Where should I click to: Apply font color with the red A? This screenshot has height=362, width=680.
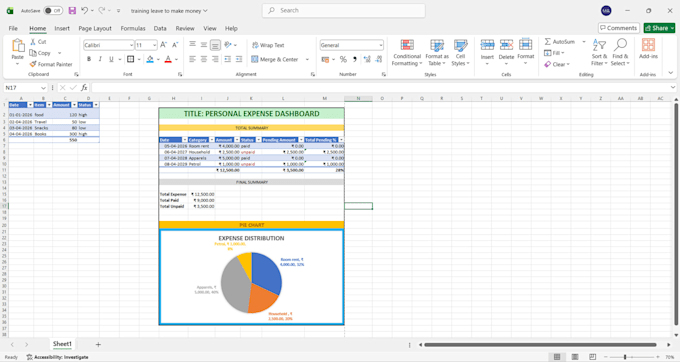point(168,59)
